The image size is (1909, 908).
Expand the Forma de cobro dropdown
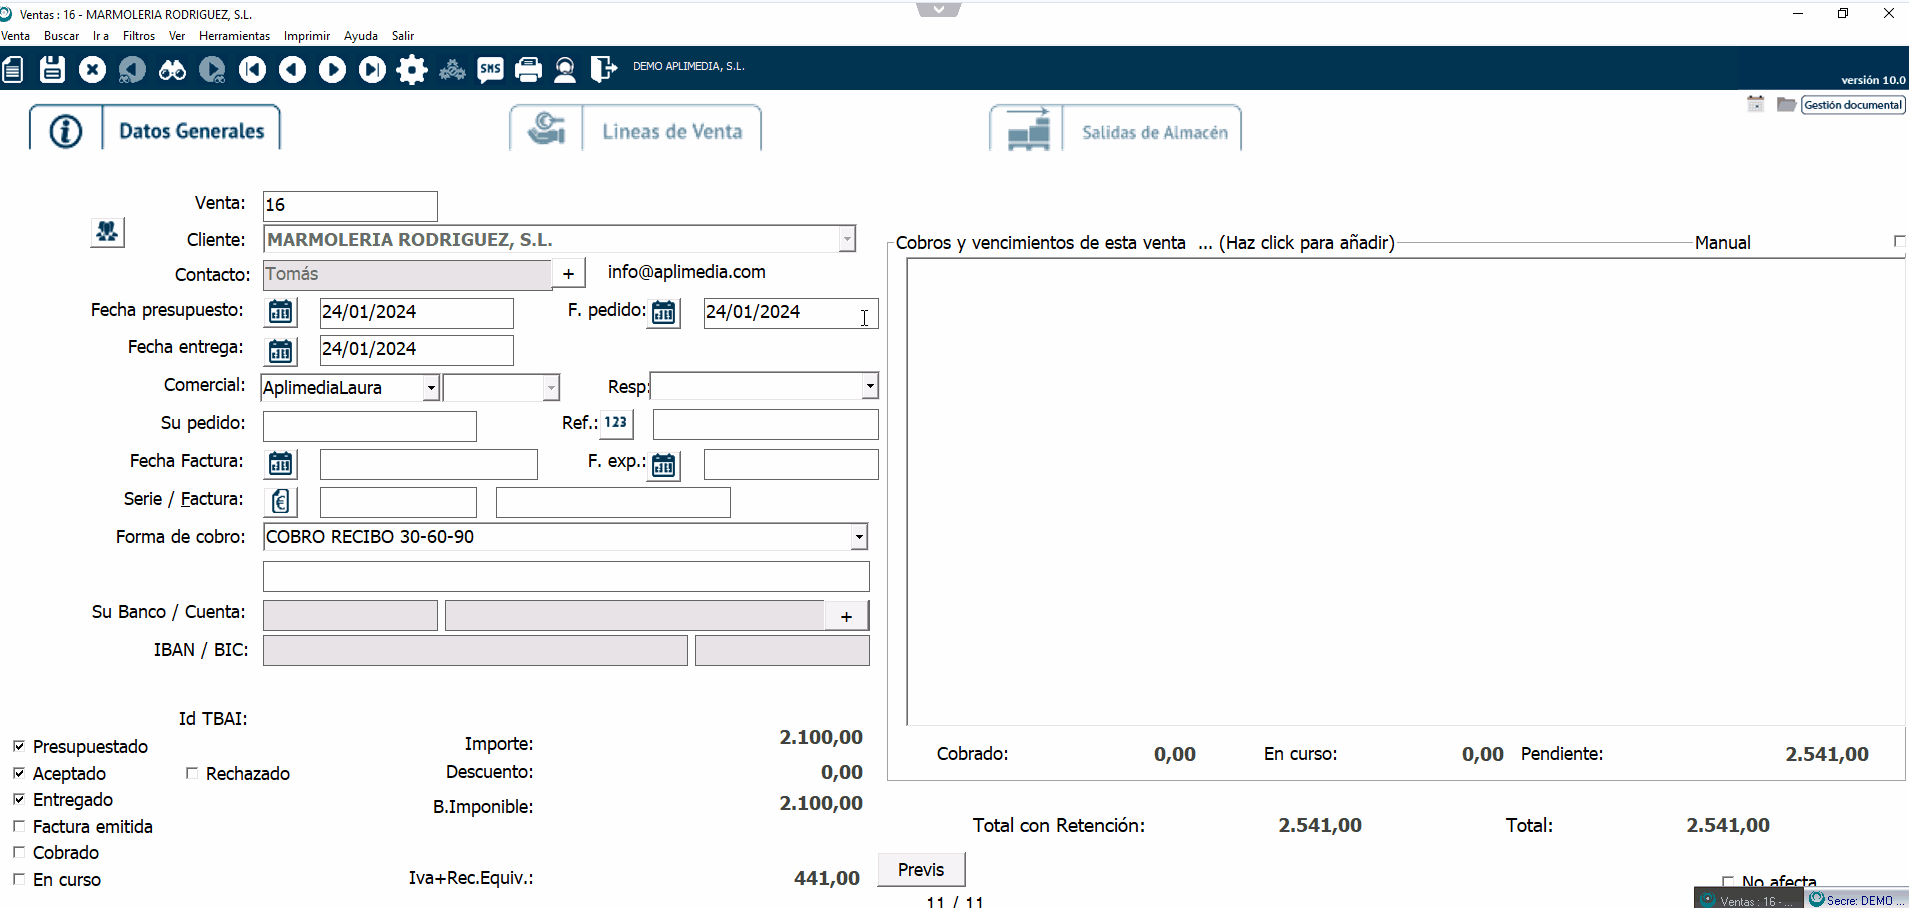point(858,537)
